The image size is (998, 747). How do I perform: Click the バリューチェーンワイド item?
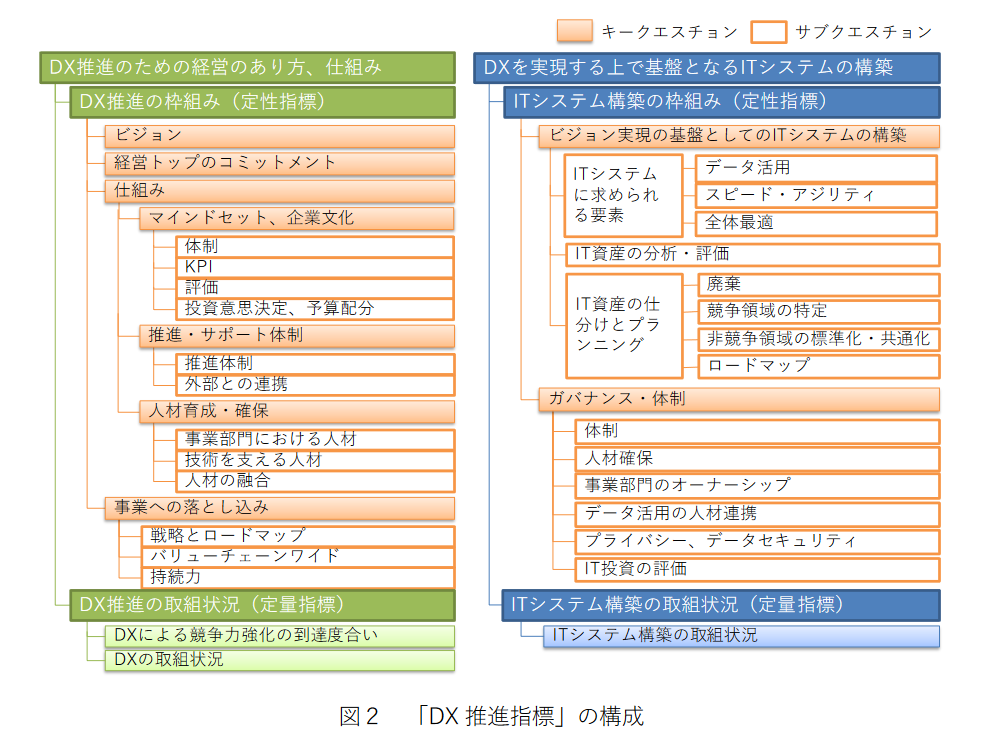tap(299, 556)
